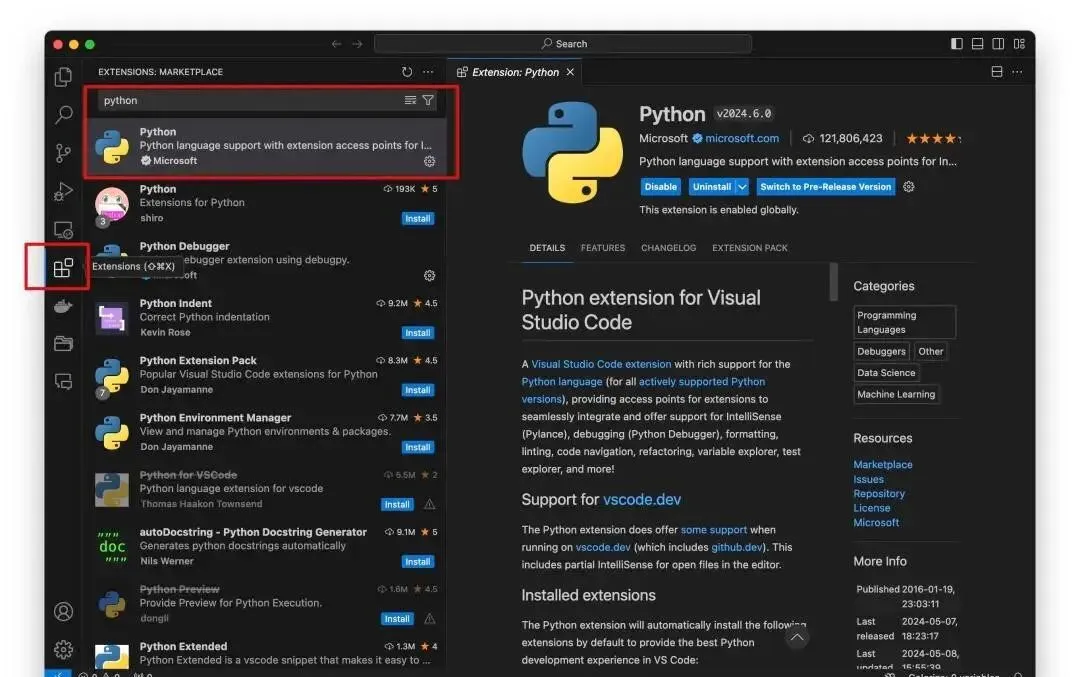This screenshot has height=677, width=1080.
Task: Open the Docker view in activity bar
Action: point(63,306)
